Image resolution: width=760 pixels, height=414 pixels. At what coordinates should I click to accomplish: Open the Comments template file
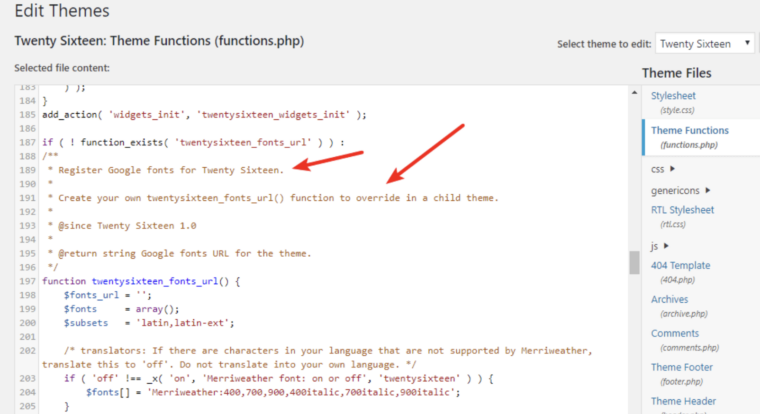[674, 333]
